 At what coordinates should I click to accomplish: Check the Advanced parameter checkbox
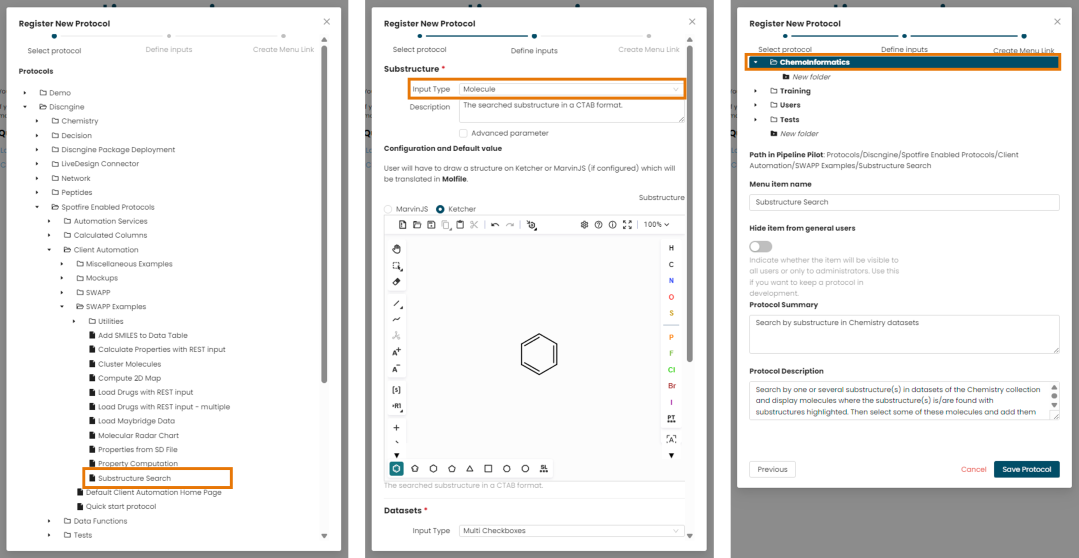pyautogui.click(x=464, y=133)
